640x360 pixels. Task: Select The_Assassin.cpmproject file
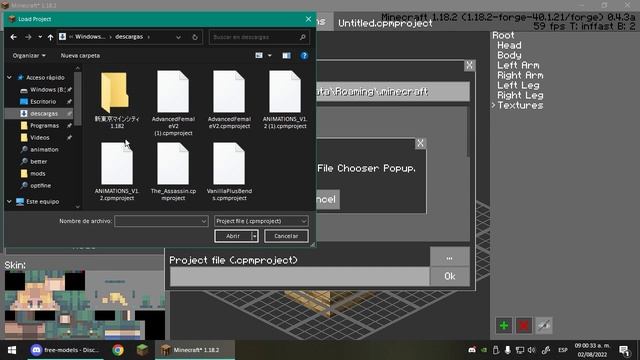pyautogui.click(x=173, y=172)
